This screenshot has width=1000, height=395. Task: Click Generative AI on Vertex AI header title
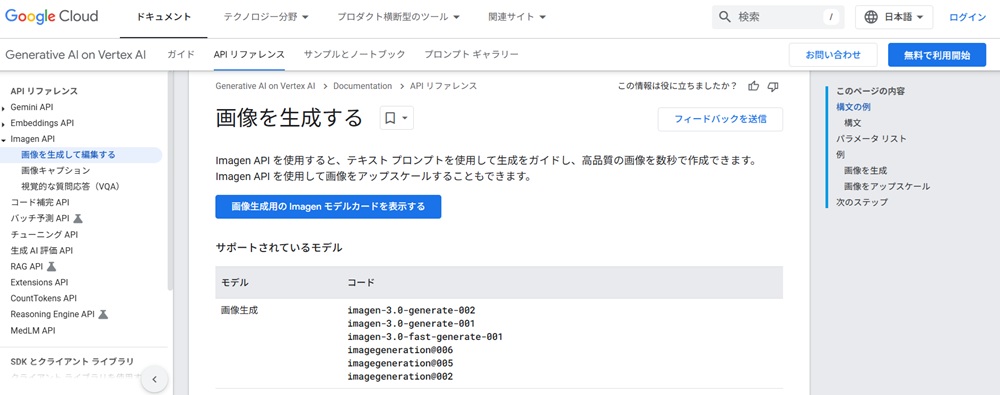[x=75, y=55]
